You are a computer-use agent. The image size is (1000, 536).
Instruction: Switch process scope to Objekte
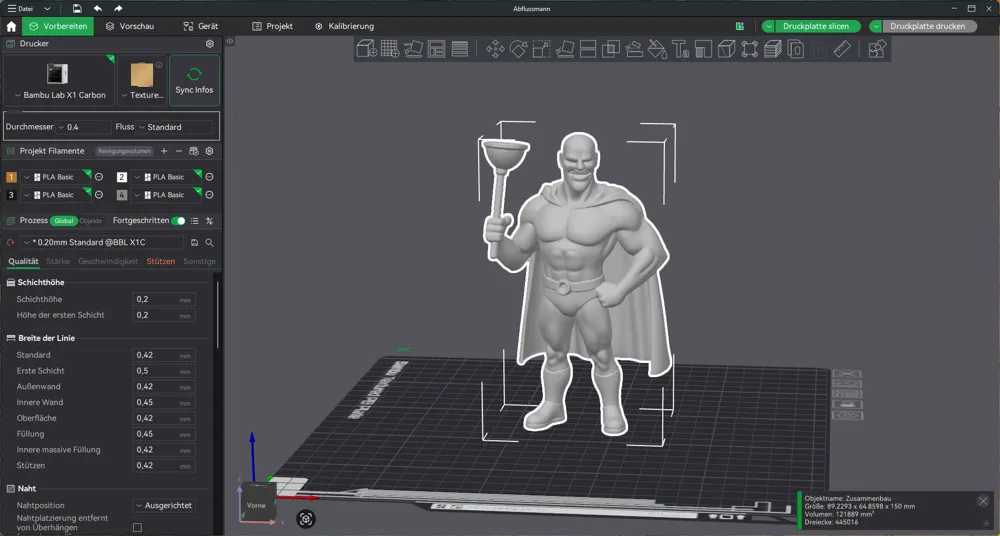[x=91, y=221]
